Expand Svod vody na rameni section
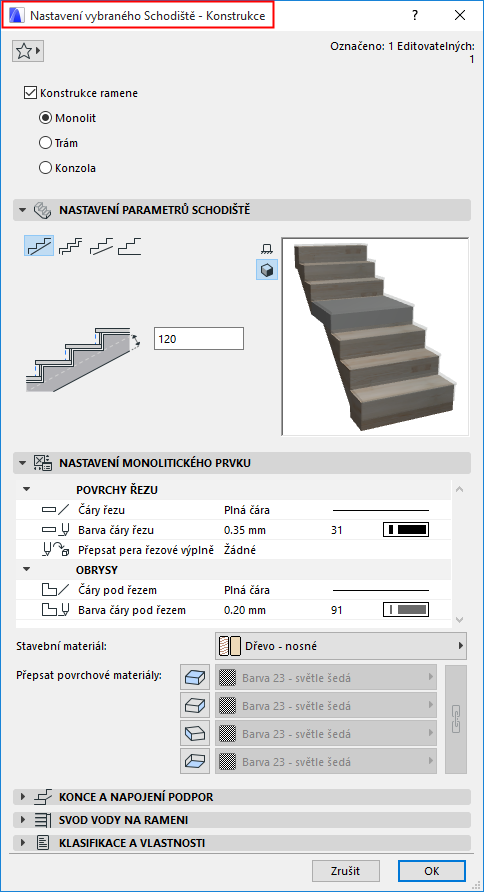The height and width of the screenshot is (892, 484). (242, 820)
